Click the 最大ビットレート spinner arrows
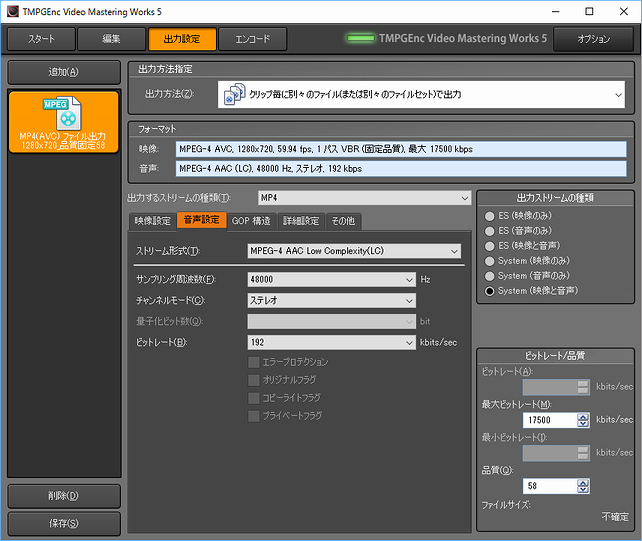 pyautogui.click(x=583, y=420)
